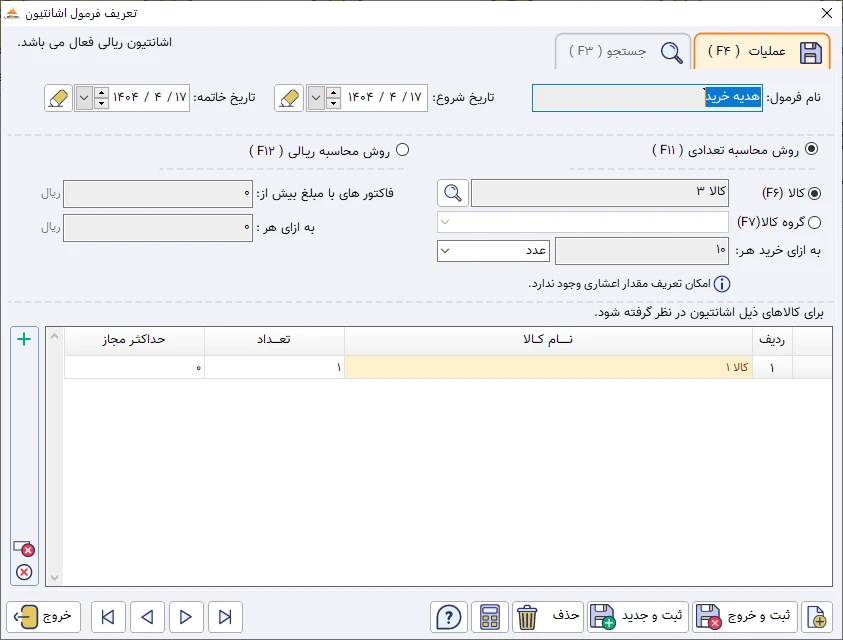
Task: Open the item search magnifier next to کالا
Action: pyautogui.click(x=452, y=193)
